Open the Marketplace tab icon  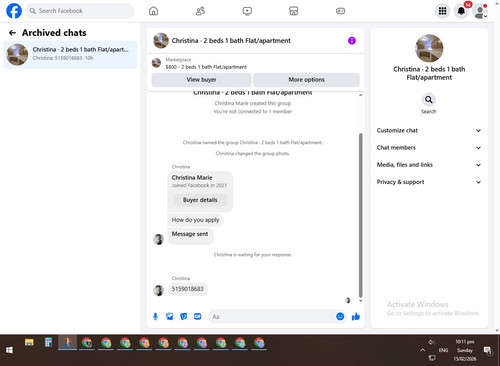(294, 11)
